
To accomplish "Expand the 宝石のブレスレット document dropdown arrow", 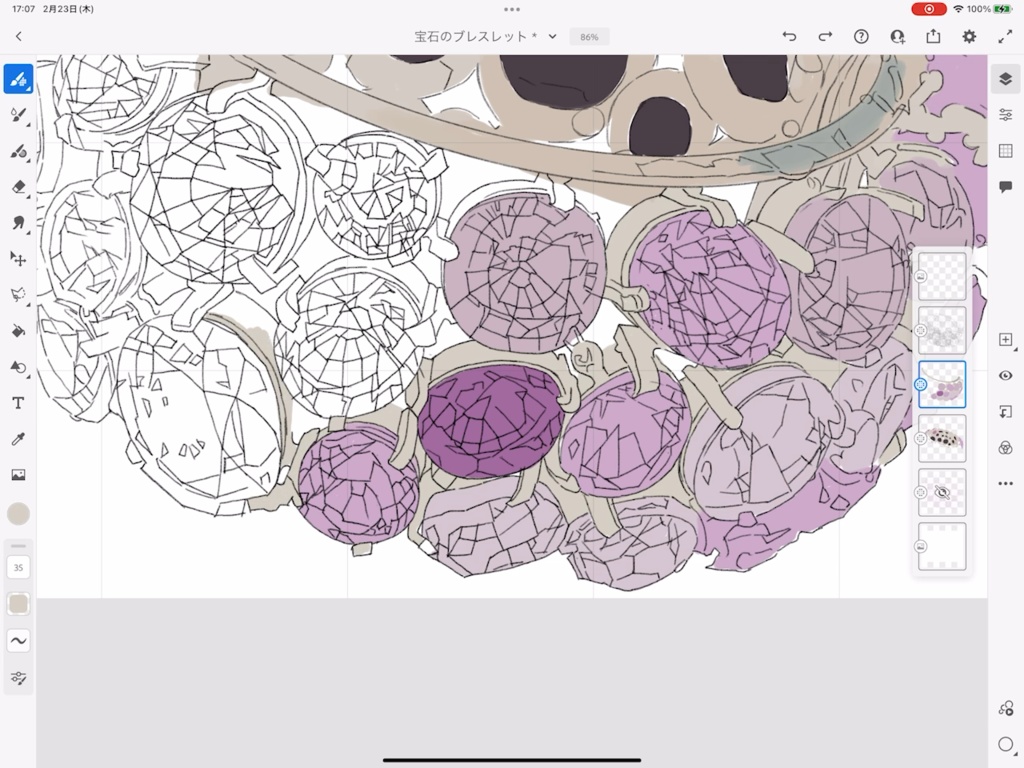I will pos(552,37).
